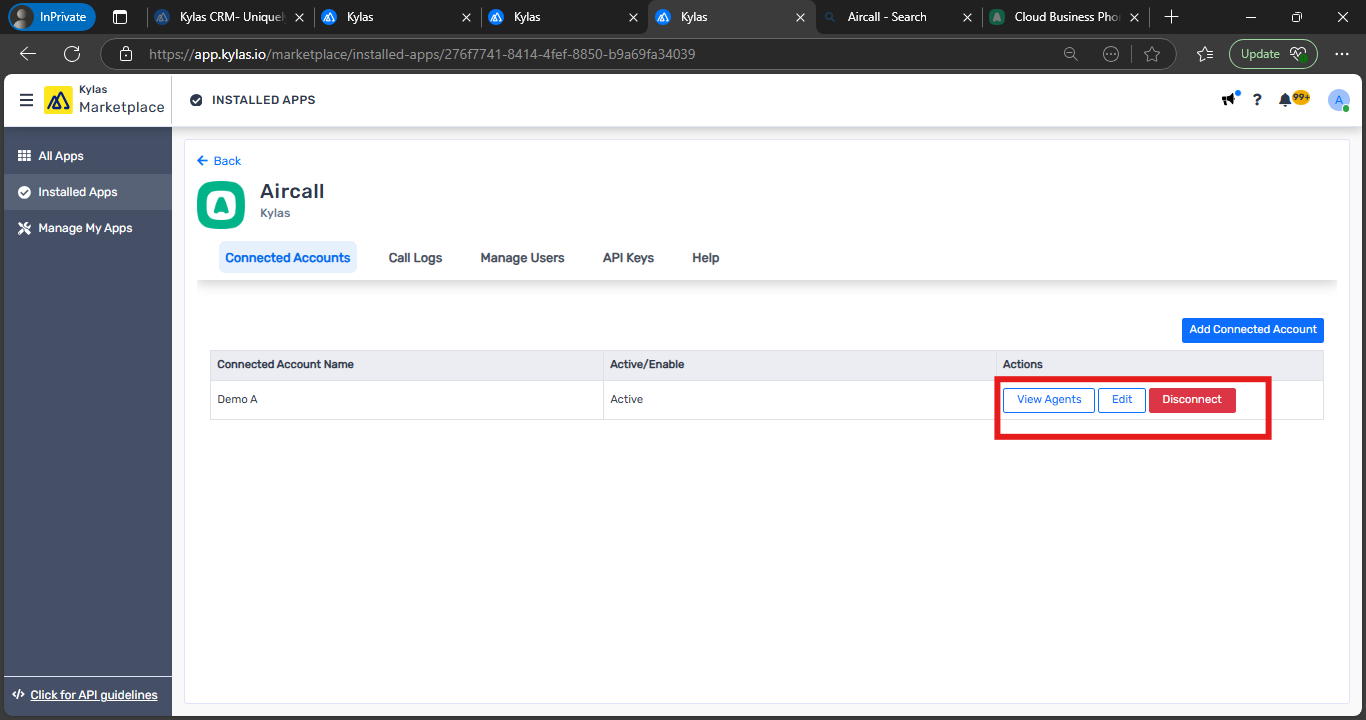Viewport: 1366px width, 720px height.
Task: Open Manage My Apps in sidebar
Action: point(88,228)
